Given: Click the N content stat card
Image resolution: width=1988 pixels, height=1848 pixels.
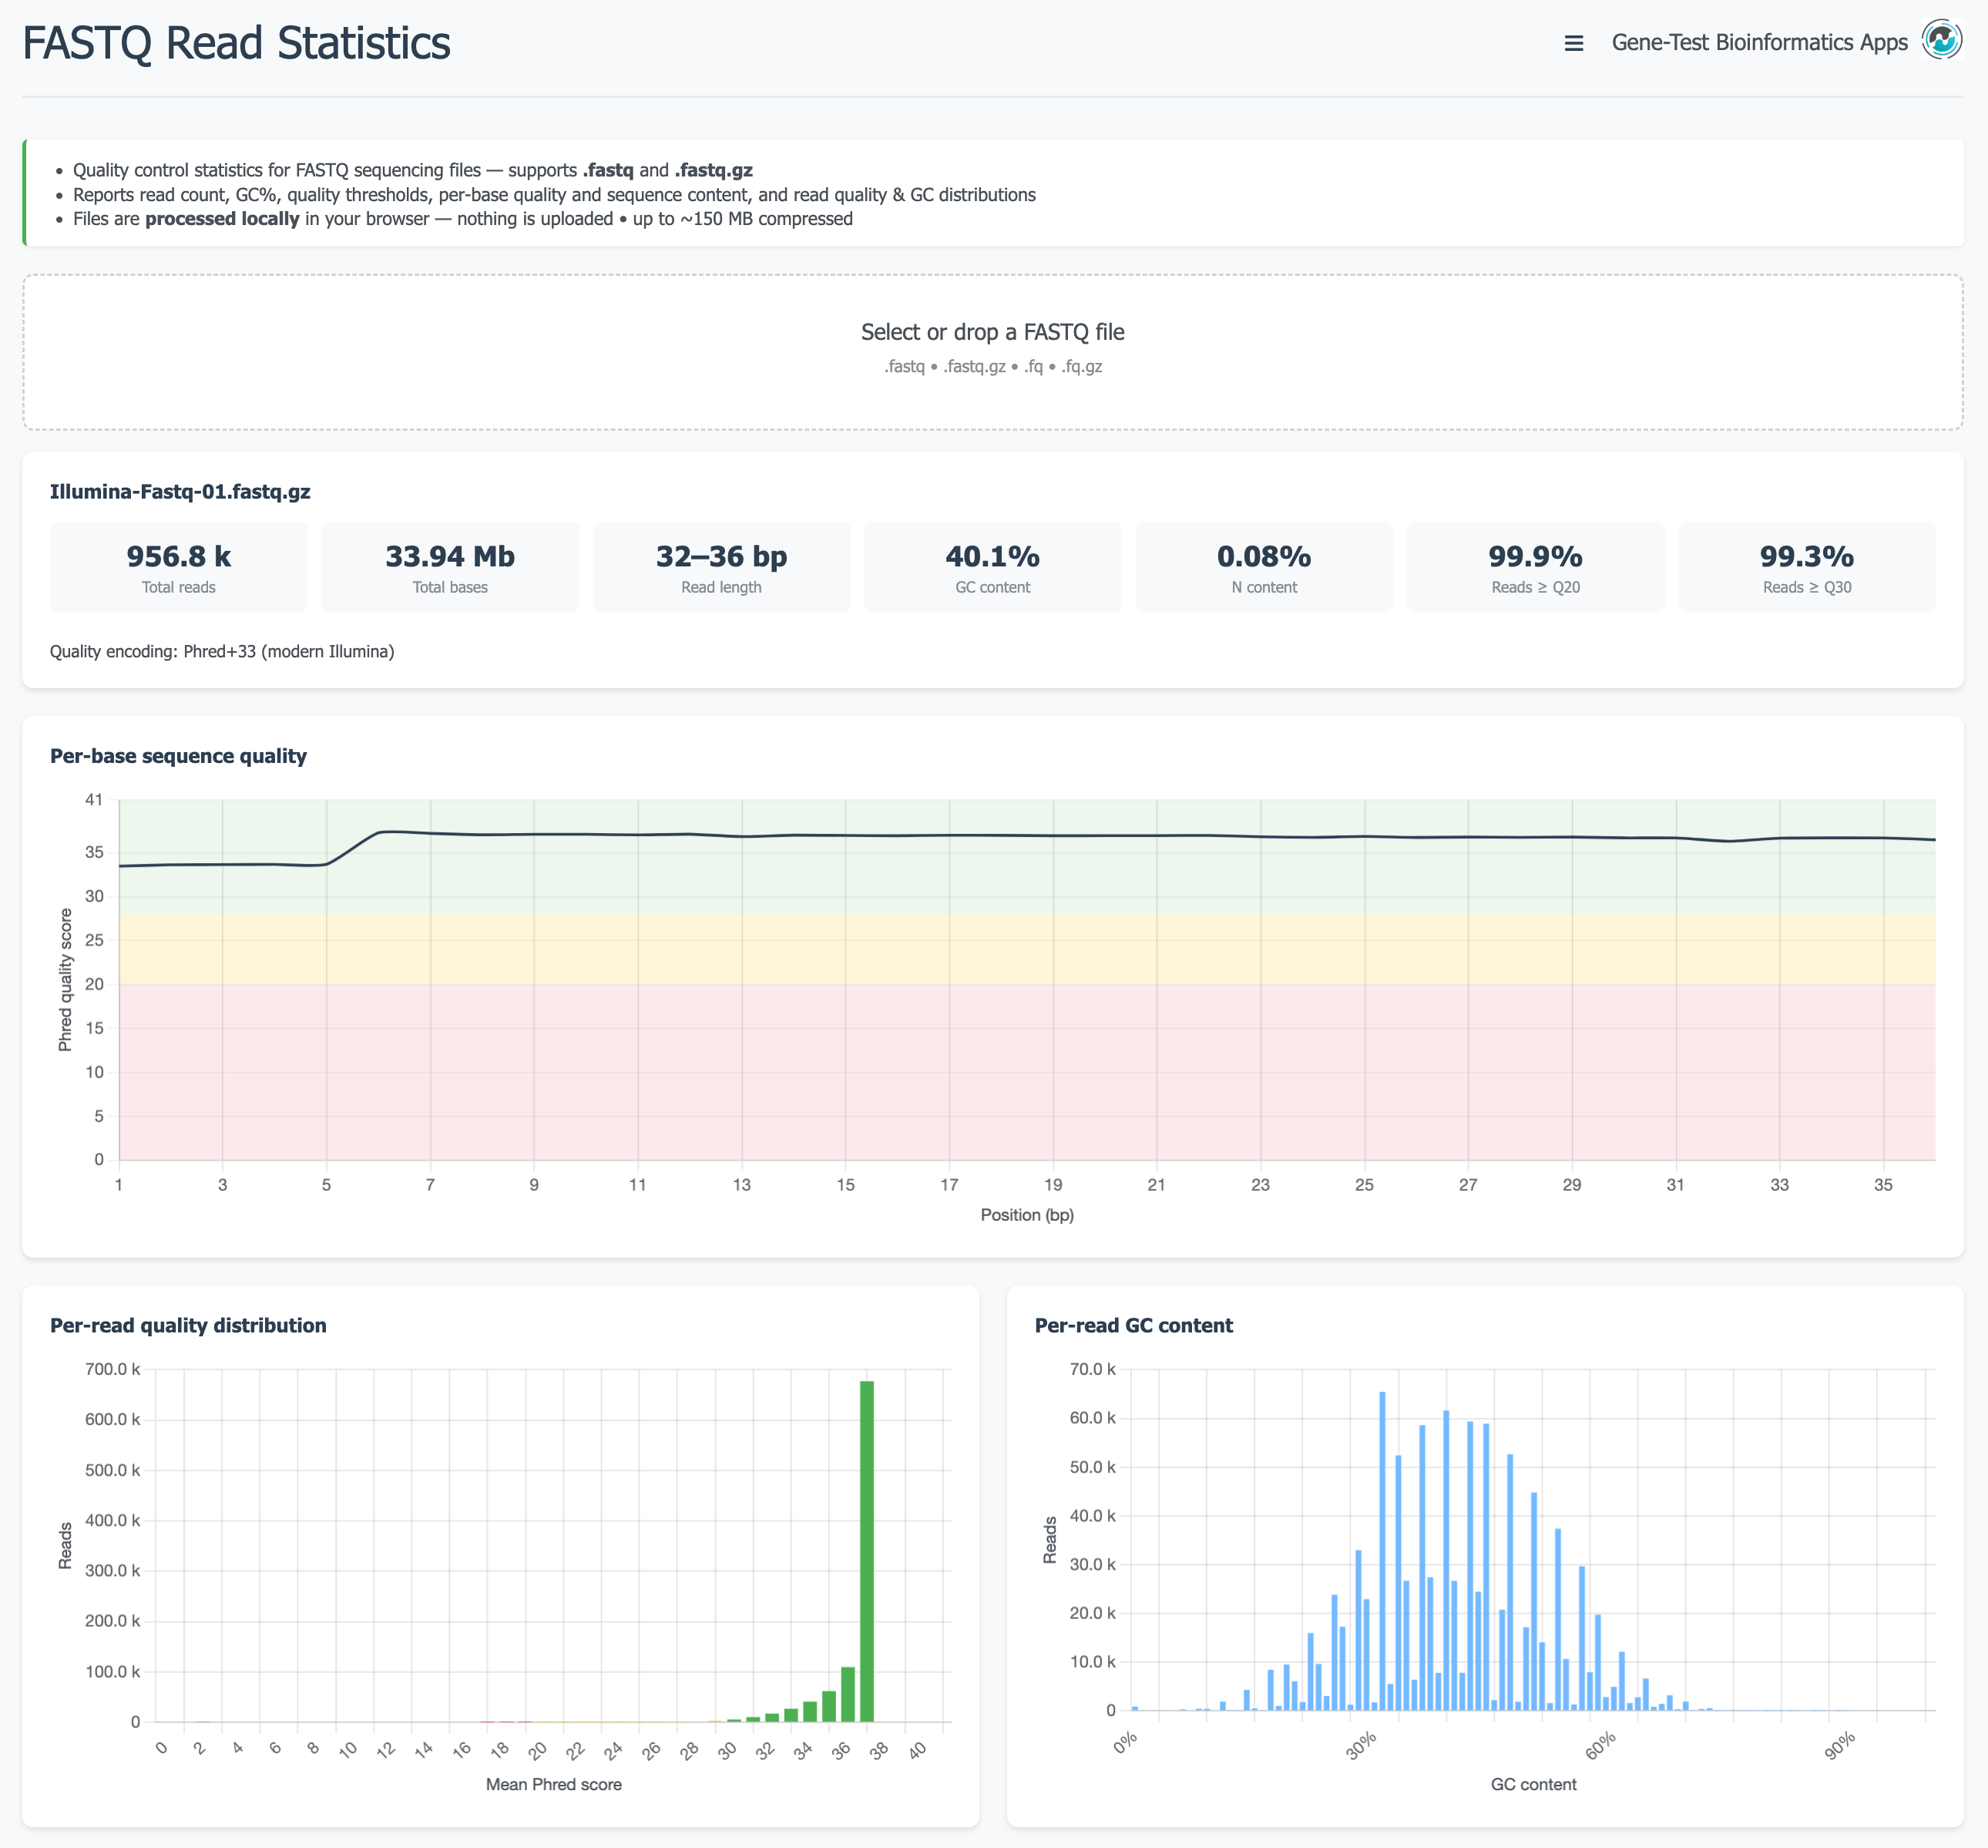Looking at the screenshot, I should (x=1264, y=566).
